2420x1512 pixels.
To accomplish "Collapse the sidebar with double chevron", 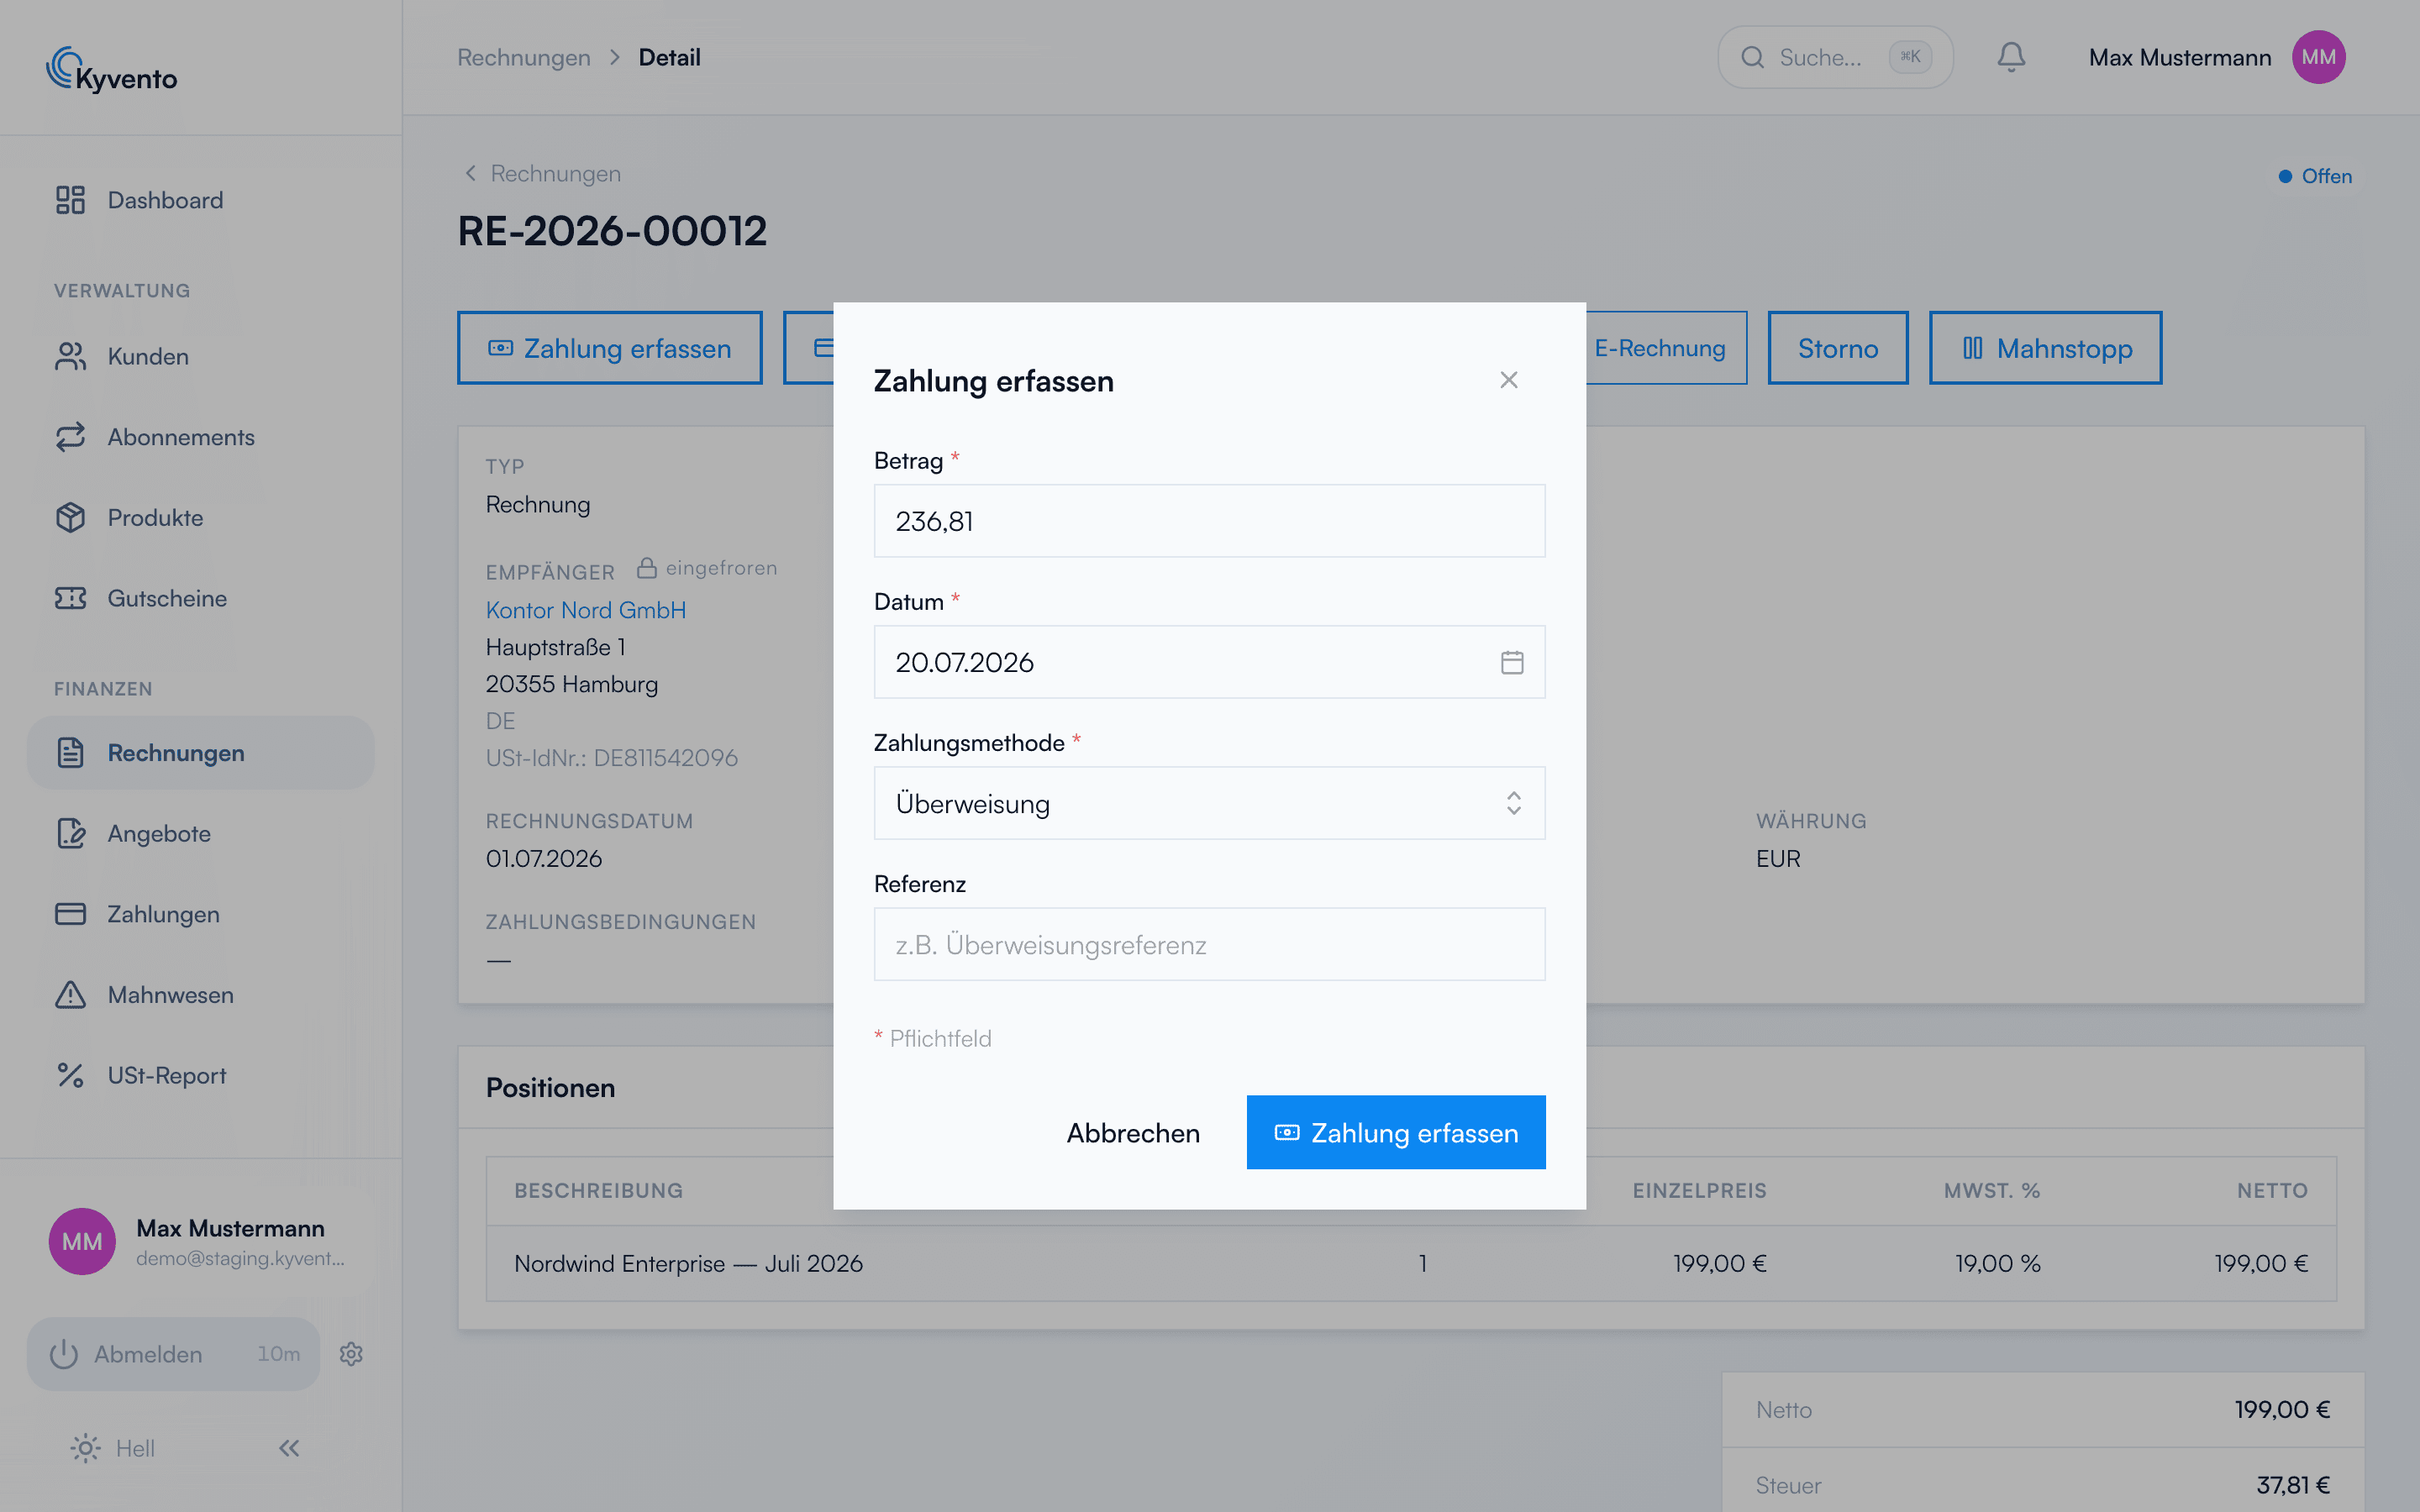I will tap(289, 1448).
